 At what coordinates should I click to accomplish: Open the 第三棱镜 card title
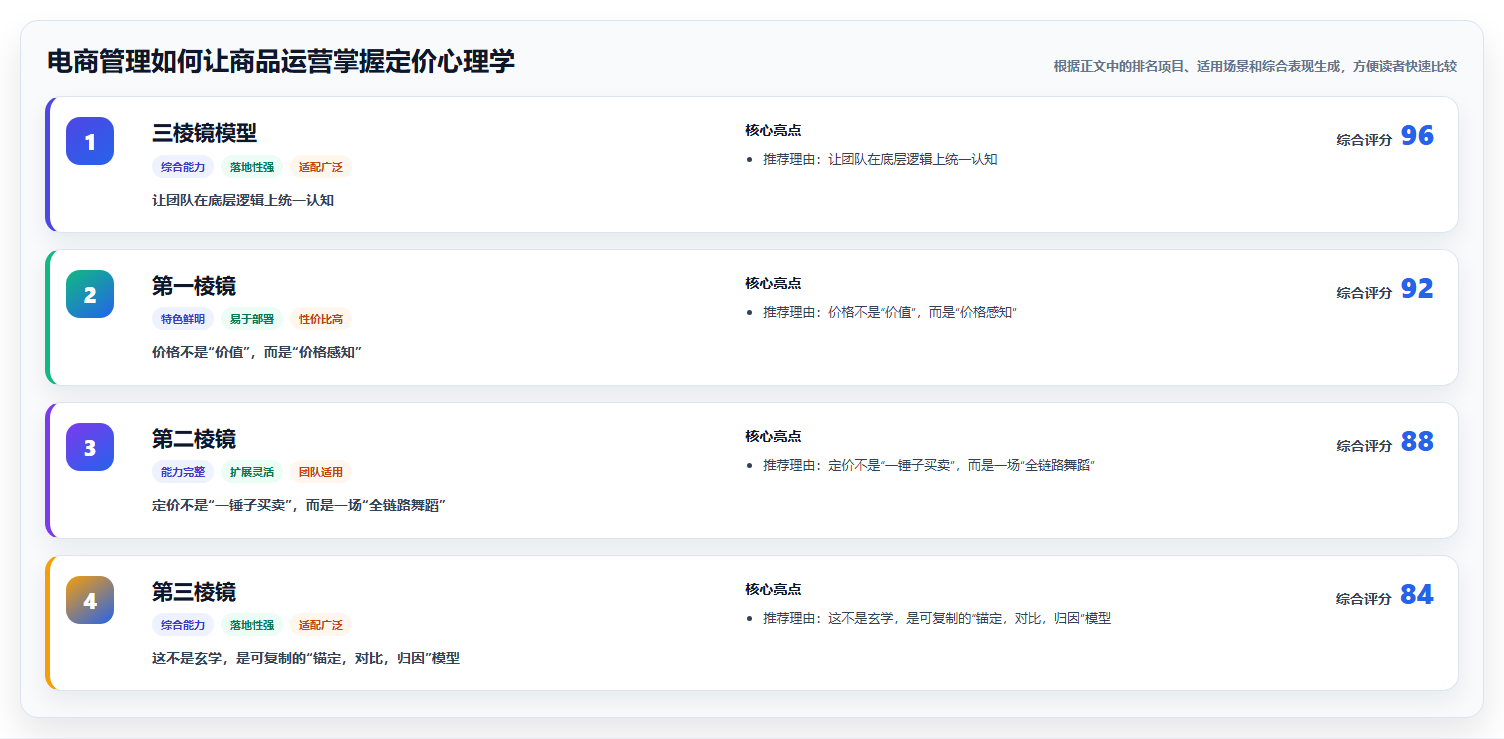(194, 592)
